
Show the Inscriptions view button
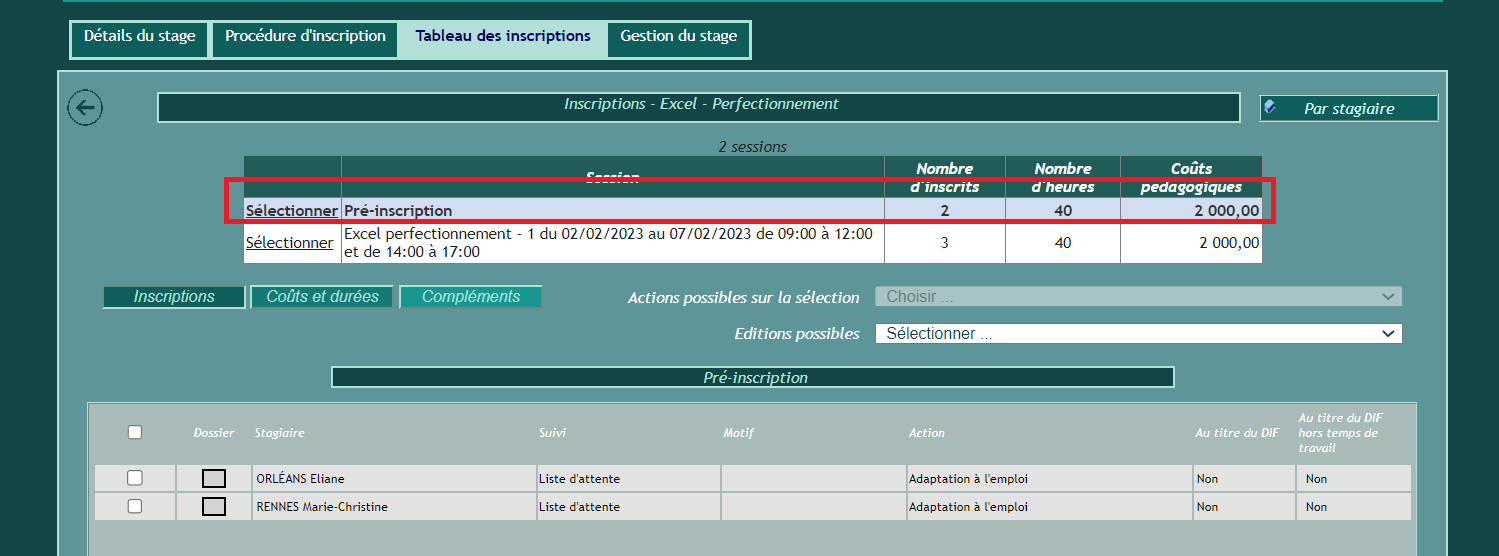pos(174,297)
